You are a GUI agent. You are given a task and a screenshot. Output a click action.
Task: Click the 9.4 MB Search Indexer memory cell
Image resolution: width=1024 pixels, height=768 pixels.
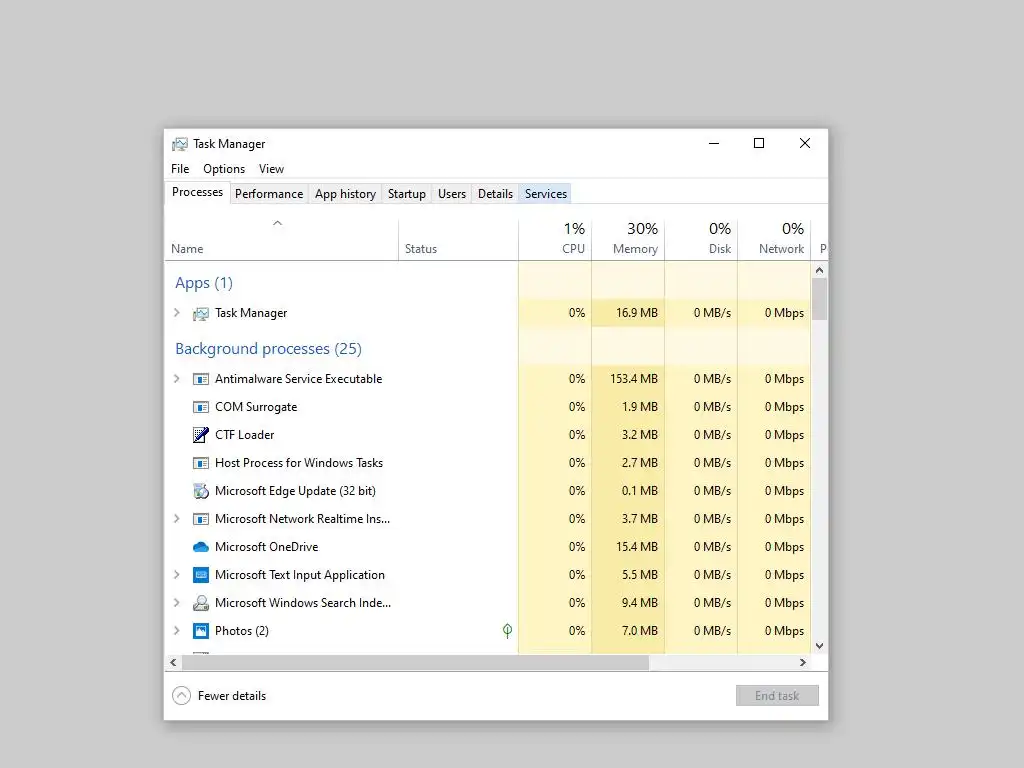(628, 603)
